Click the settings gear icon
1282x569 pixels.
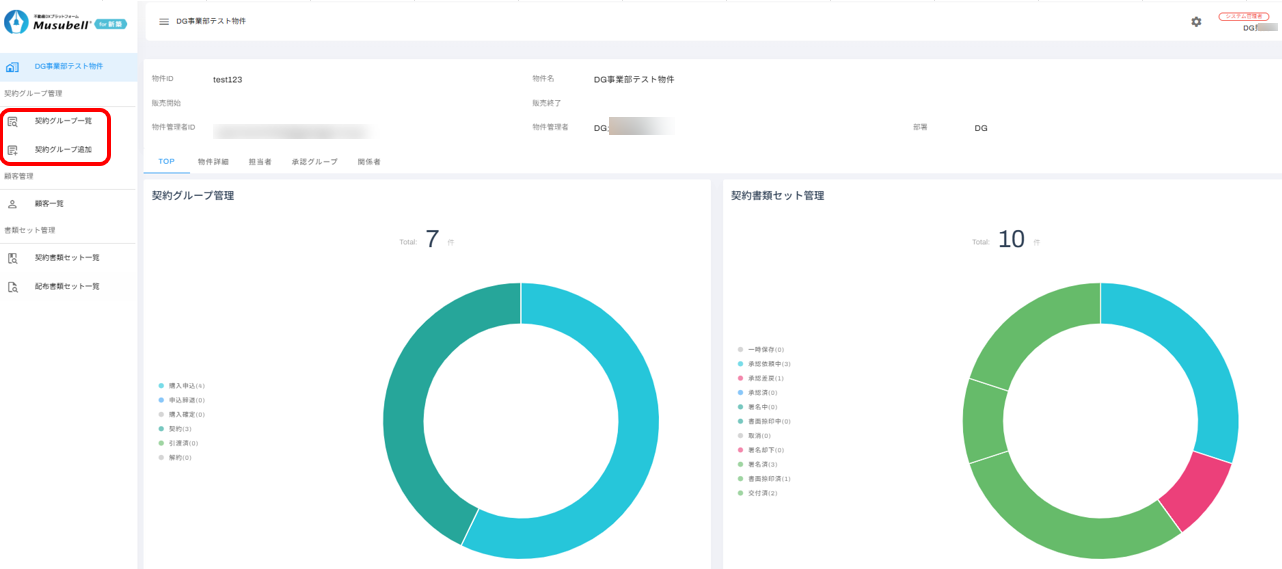(1196, 21)
